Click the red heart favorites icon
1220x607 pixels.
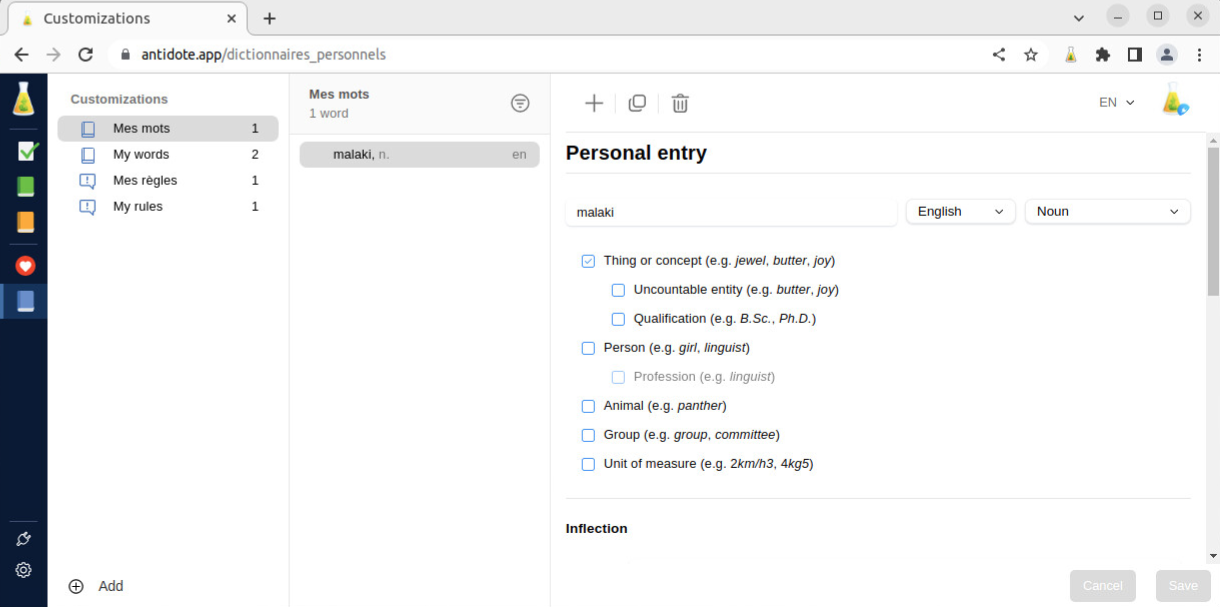26,265
